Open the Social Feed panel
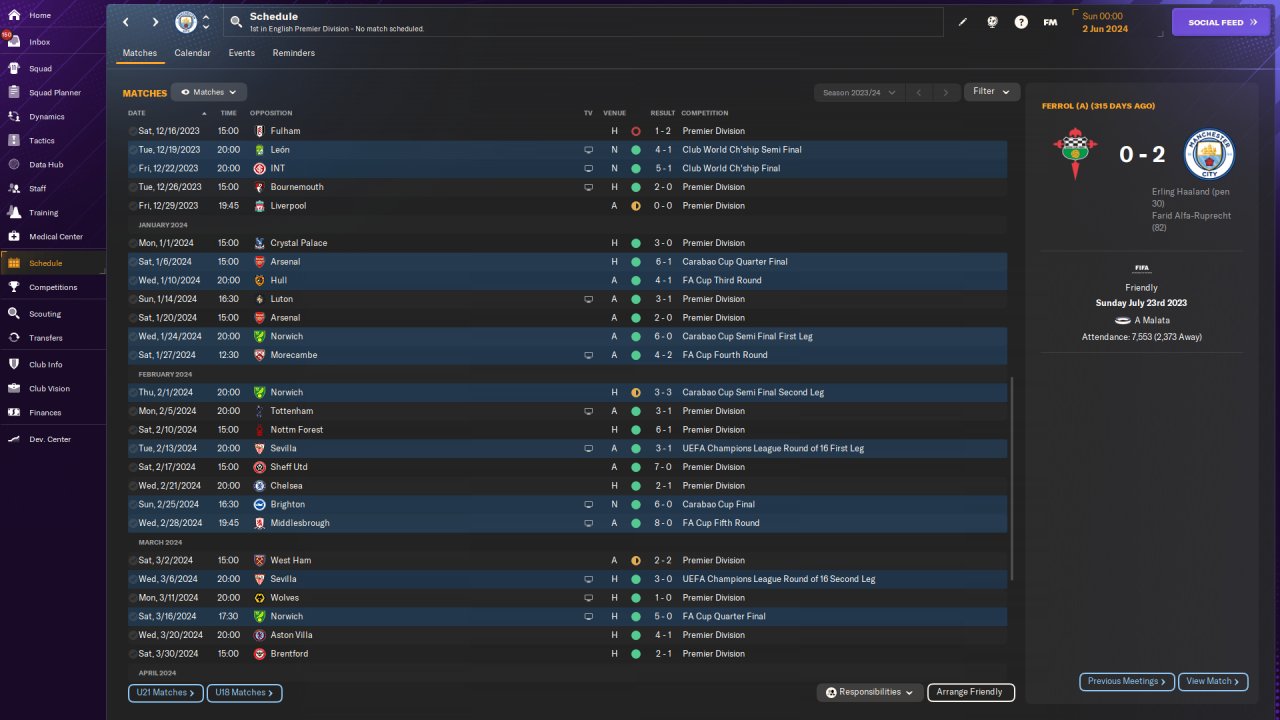This screenshot has height=720, width=1280. (1221, 22)
